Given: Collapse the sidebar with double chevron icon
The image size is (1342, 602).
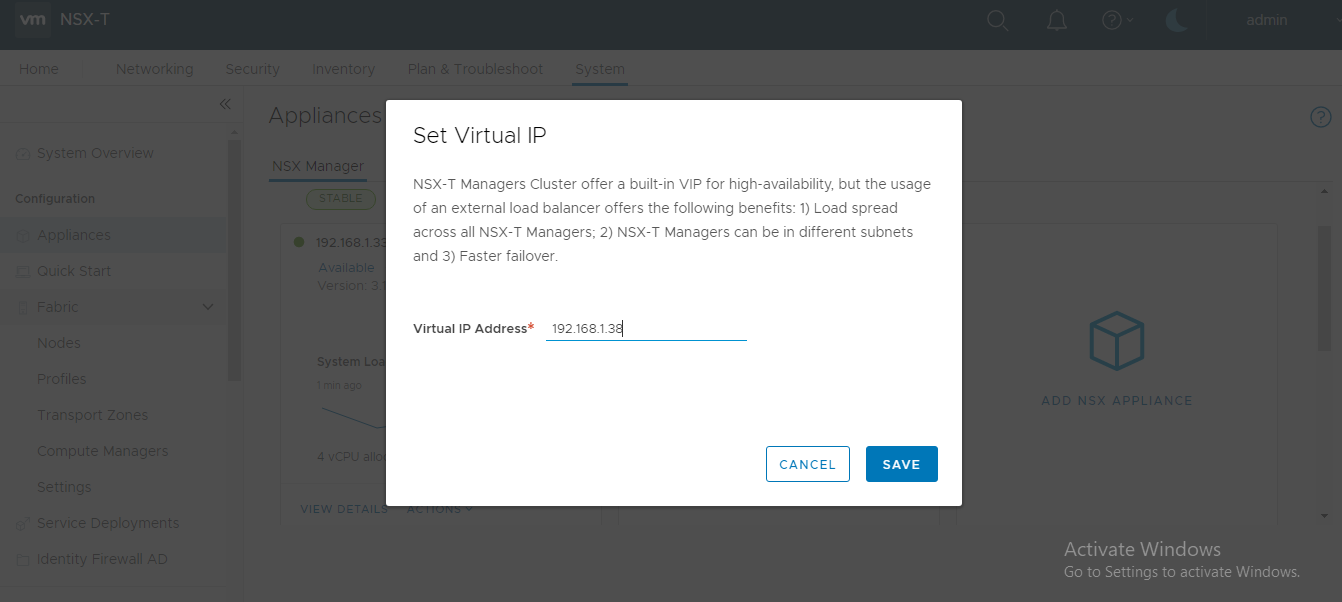Looking at the screenshot, I should 225,104.
